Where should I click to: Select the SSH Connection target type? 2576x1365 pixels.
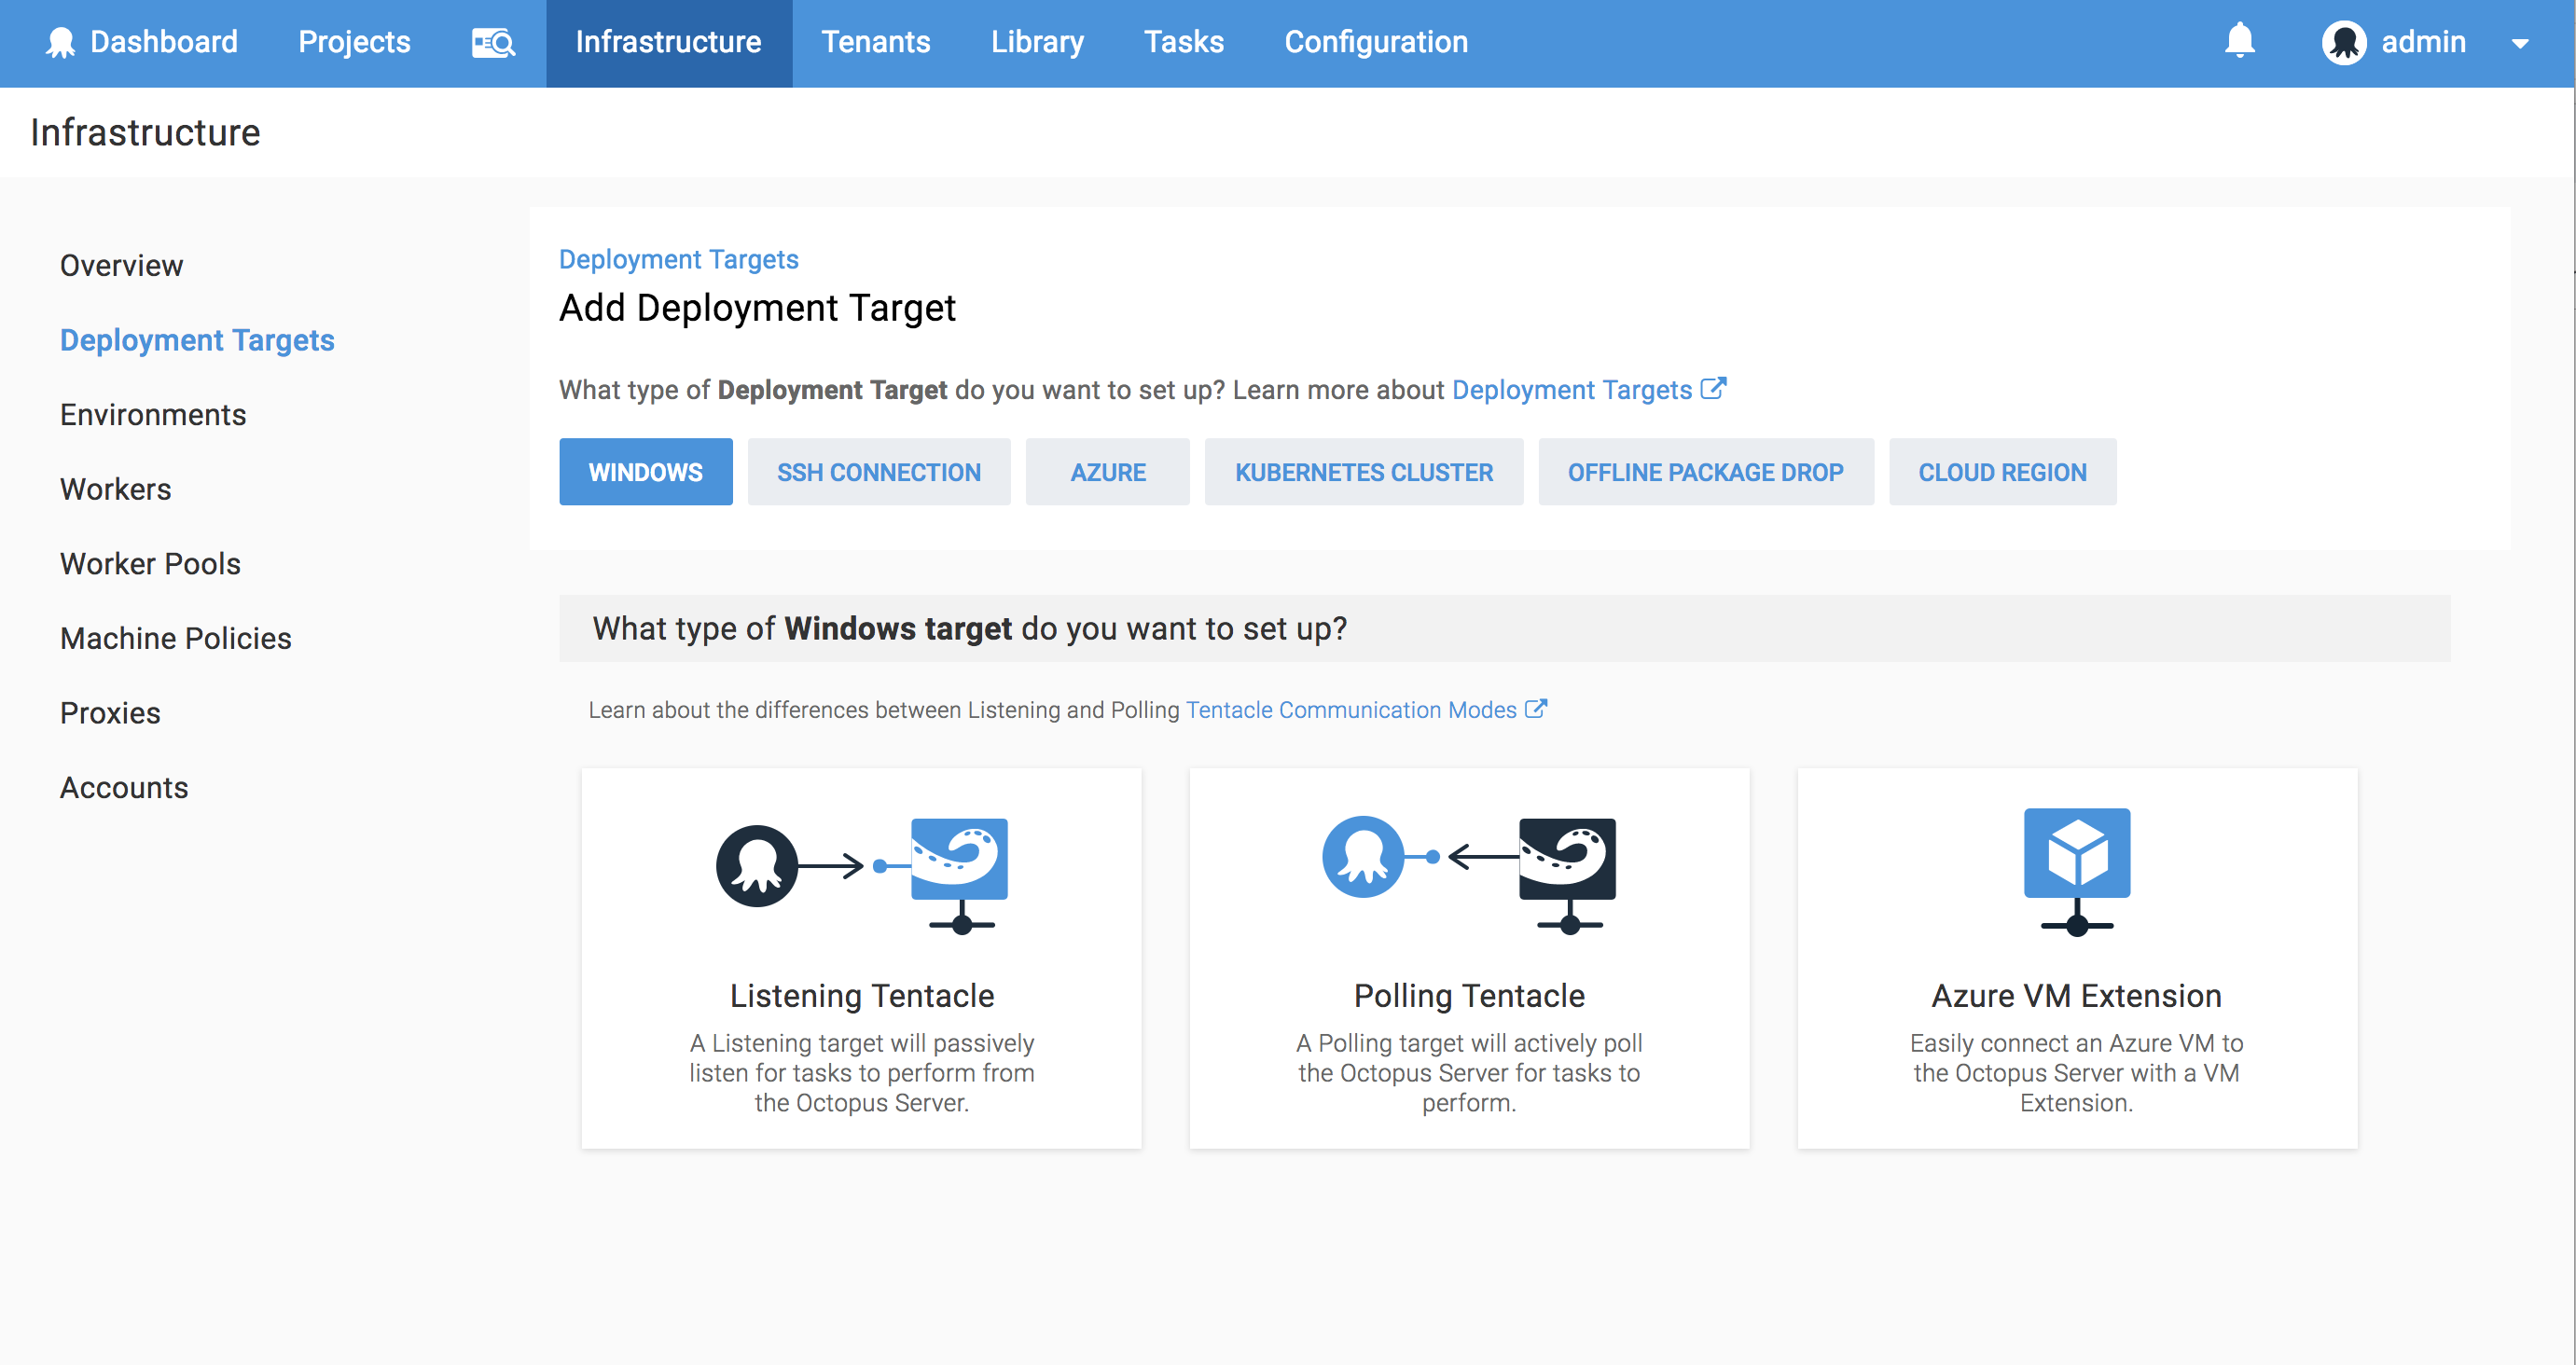(878, 472)
